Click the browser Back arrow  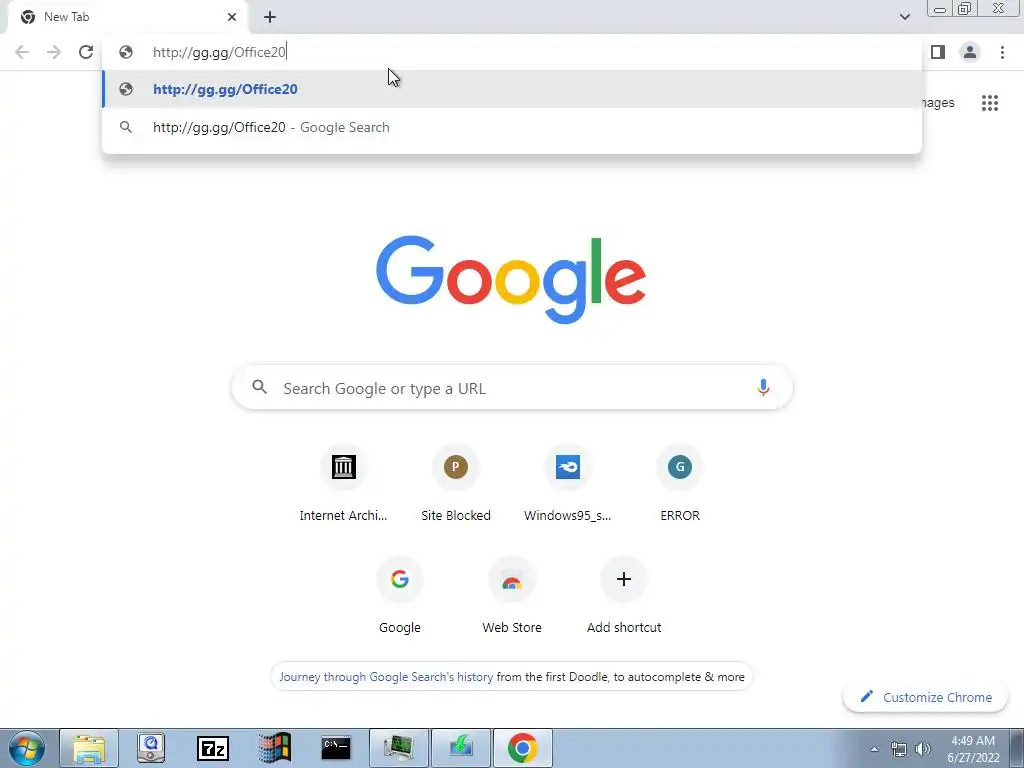22,52
